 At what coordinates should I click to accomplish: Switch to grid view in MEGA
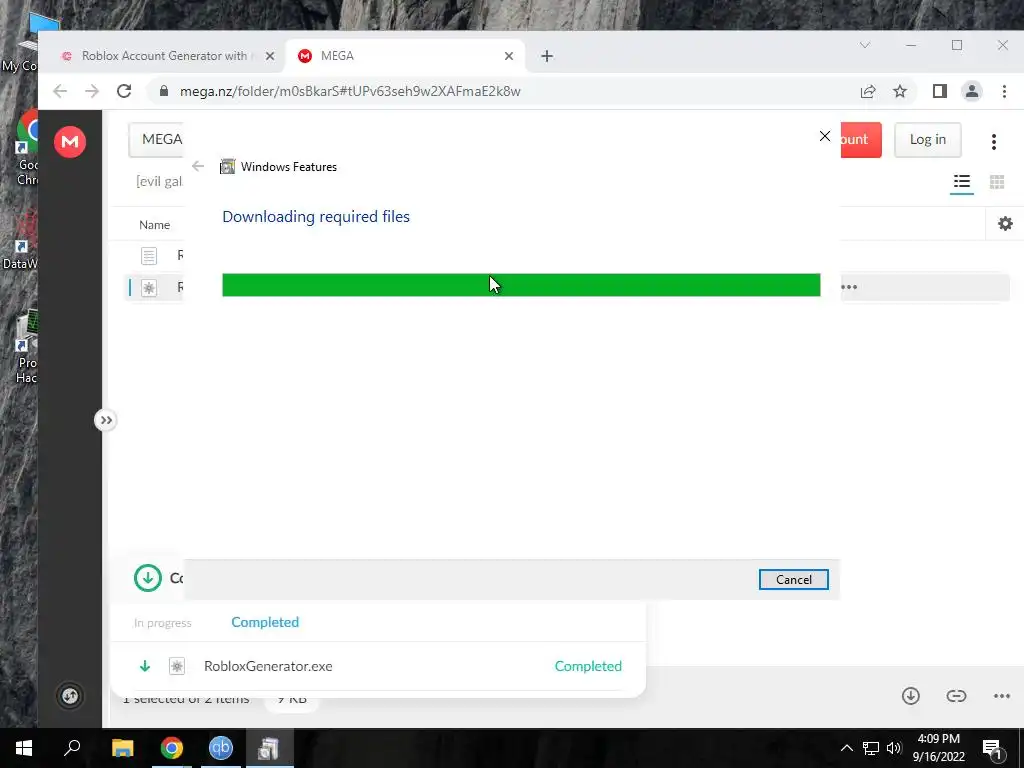(x=997, y=182)
